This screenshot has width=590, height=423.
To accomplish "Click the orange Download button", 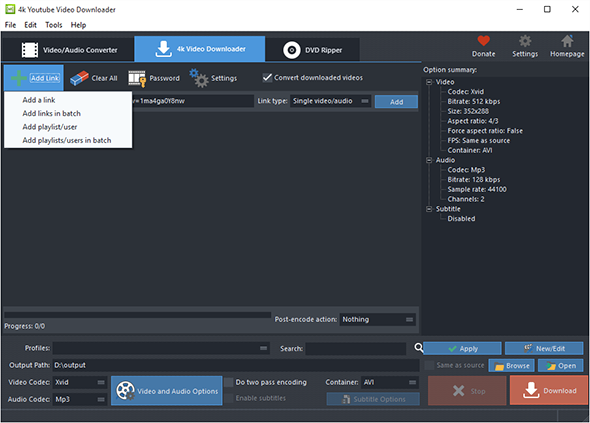I will pyautogui.click(x=549, y=390).
